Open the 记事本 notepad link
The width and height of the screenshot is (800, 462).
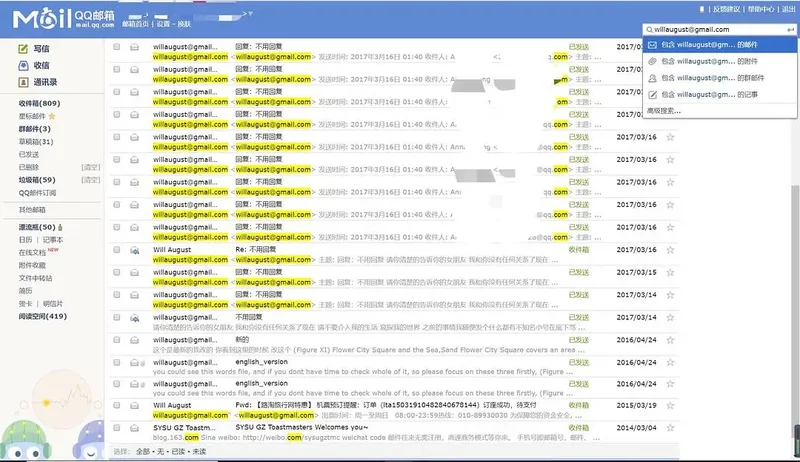point(53,240)
